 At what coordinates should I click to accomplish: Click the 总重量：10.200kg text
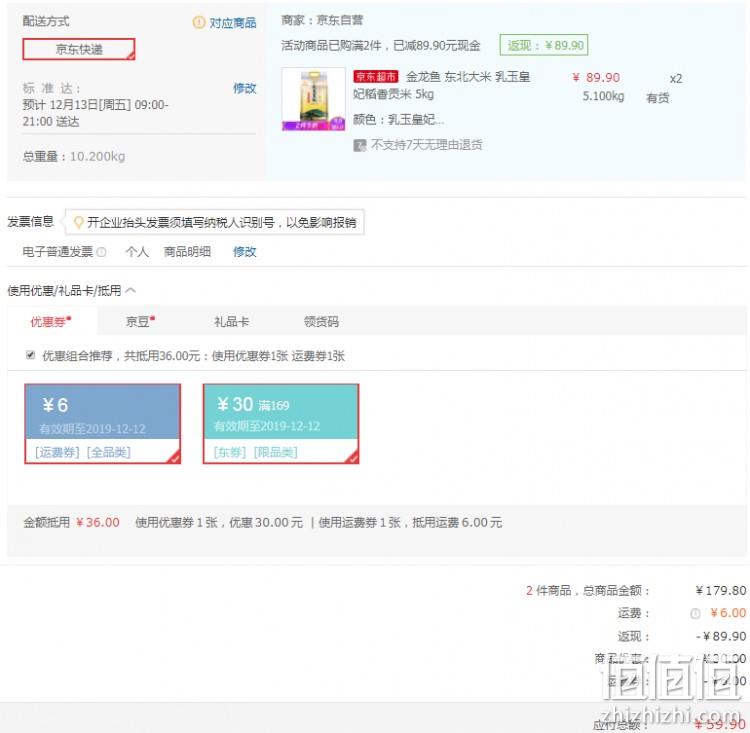[x=74, y=156]
